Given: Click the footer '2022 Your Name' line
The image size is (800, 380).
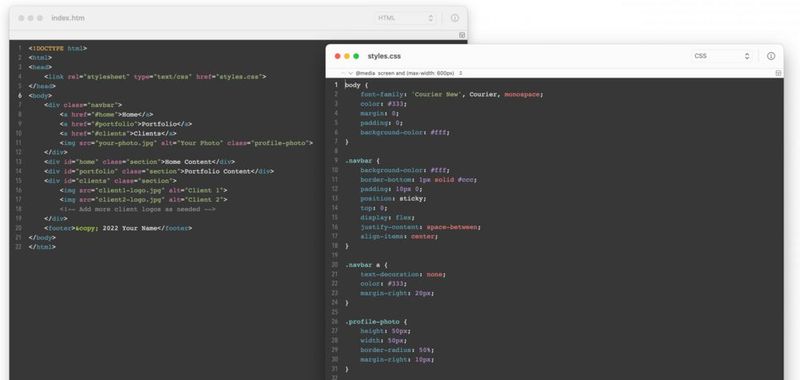Looking at the screenshot, I should click(118, 228).
